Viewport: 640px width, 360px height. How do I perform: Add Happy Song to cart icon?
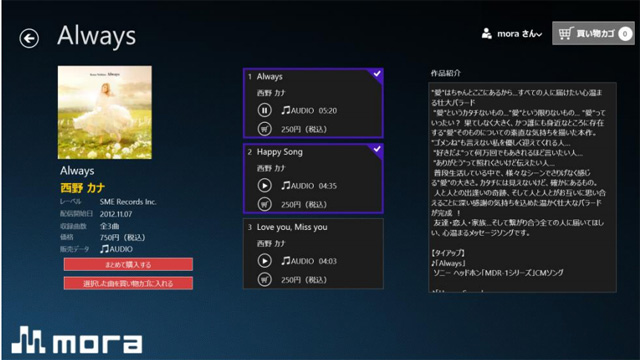[x=264, y=204]
